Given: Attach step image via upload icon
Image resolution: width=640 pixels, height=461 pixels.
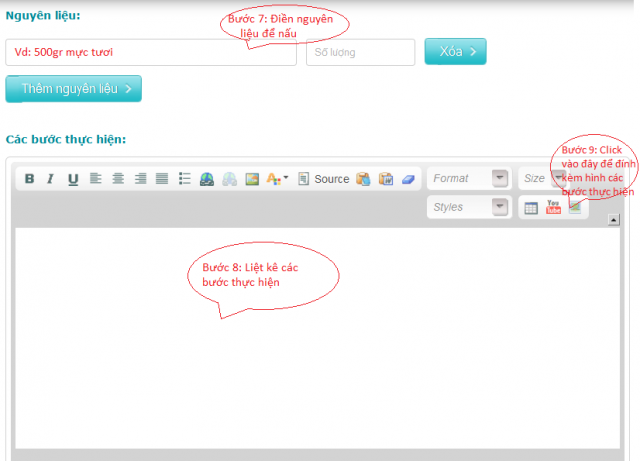Looking at the screenshot, I should coord(575,207).
